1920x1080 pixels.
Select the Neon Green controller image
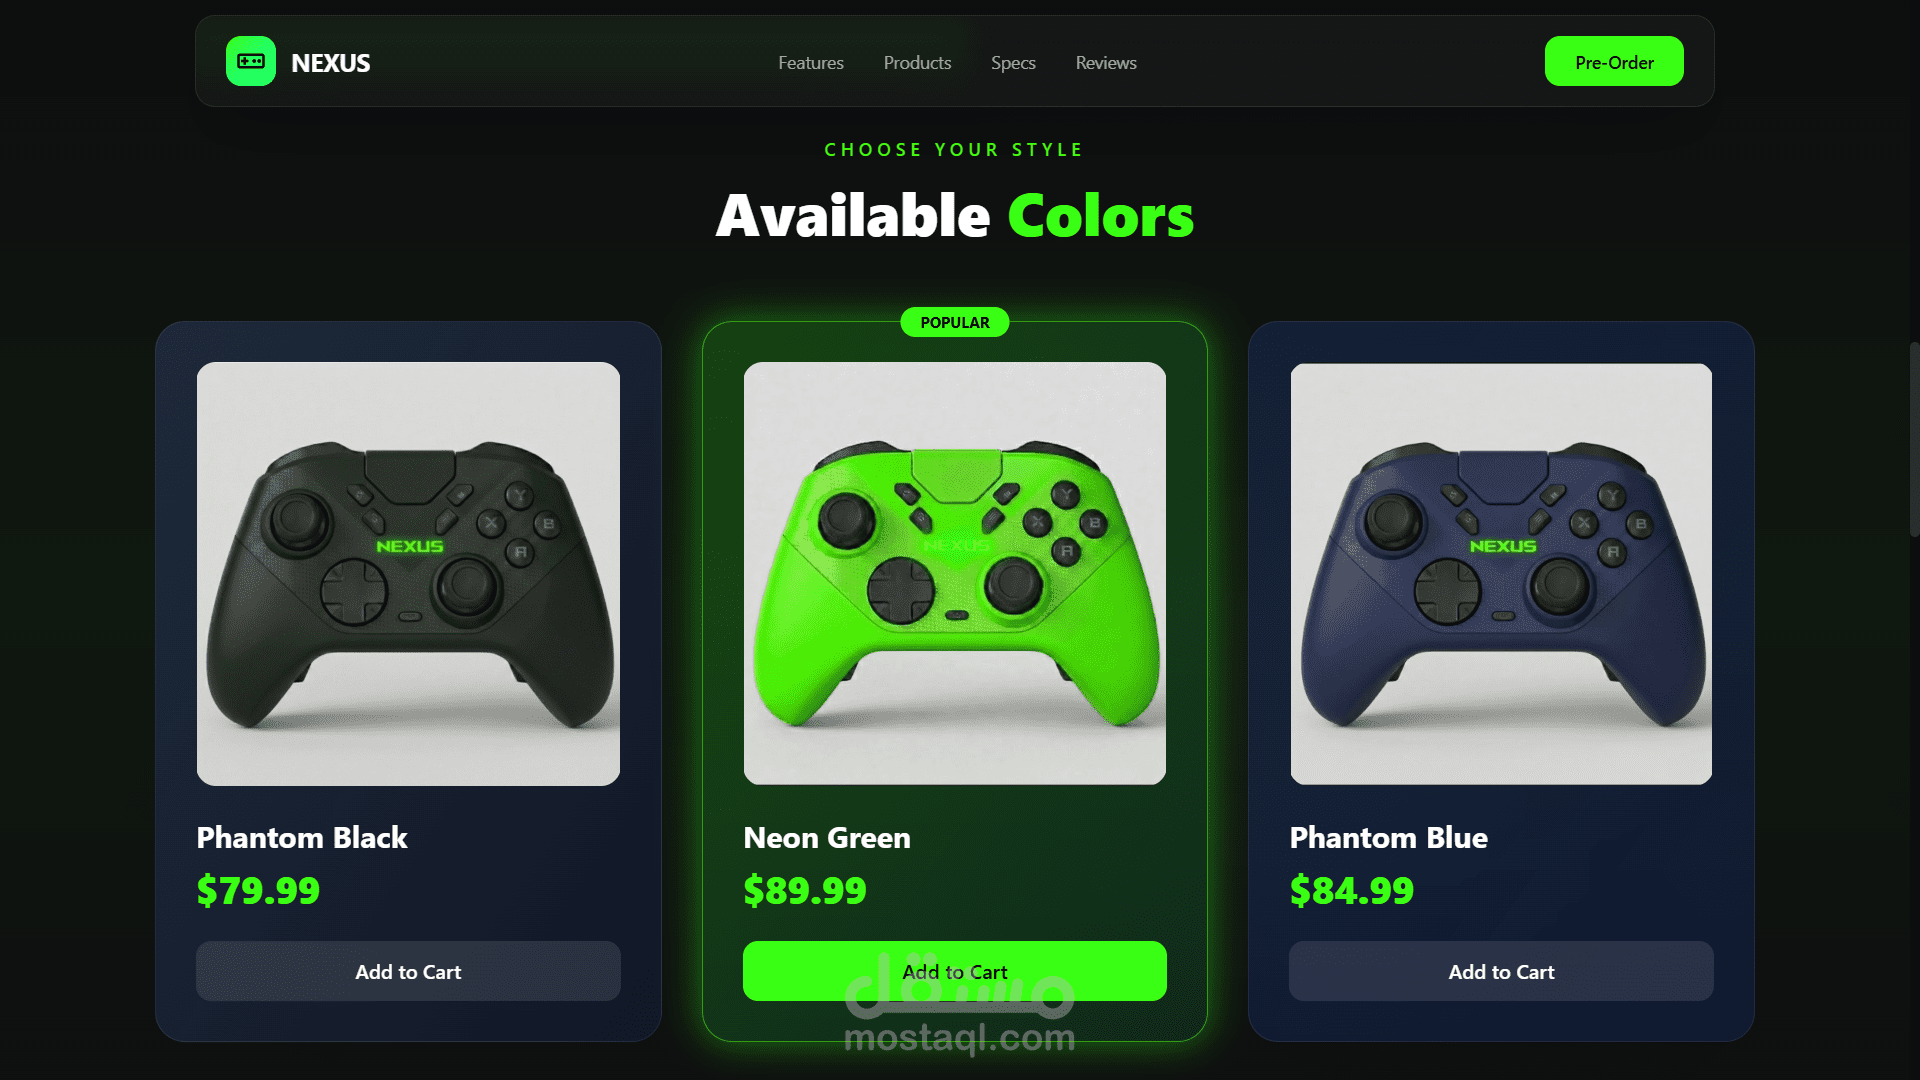pos(955,574)
